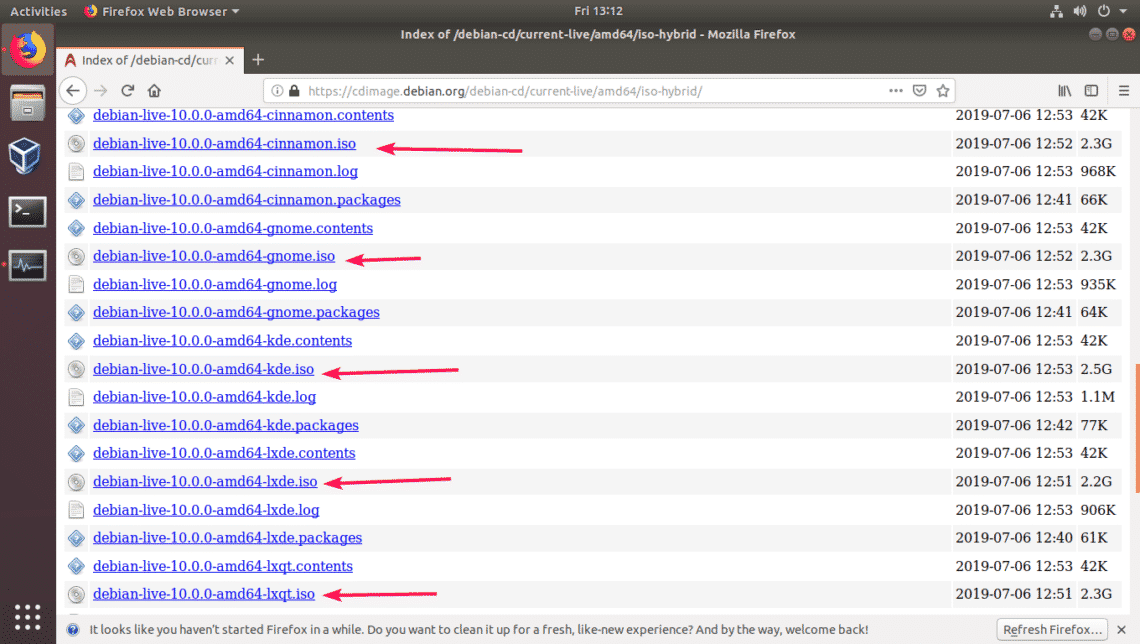Toggle the bookmark star for this page
Image resolution: width=1140 pixels, height=644 pixels.
tap(942, 90)
